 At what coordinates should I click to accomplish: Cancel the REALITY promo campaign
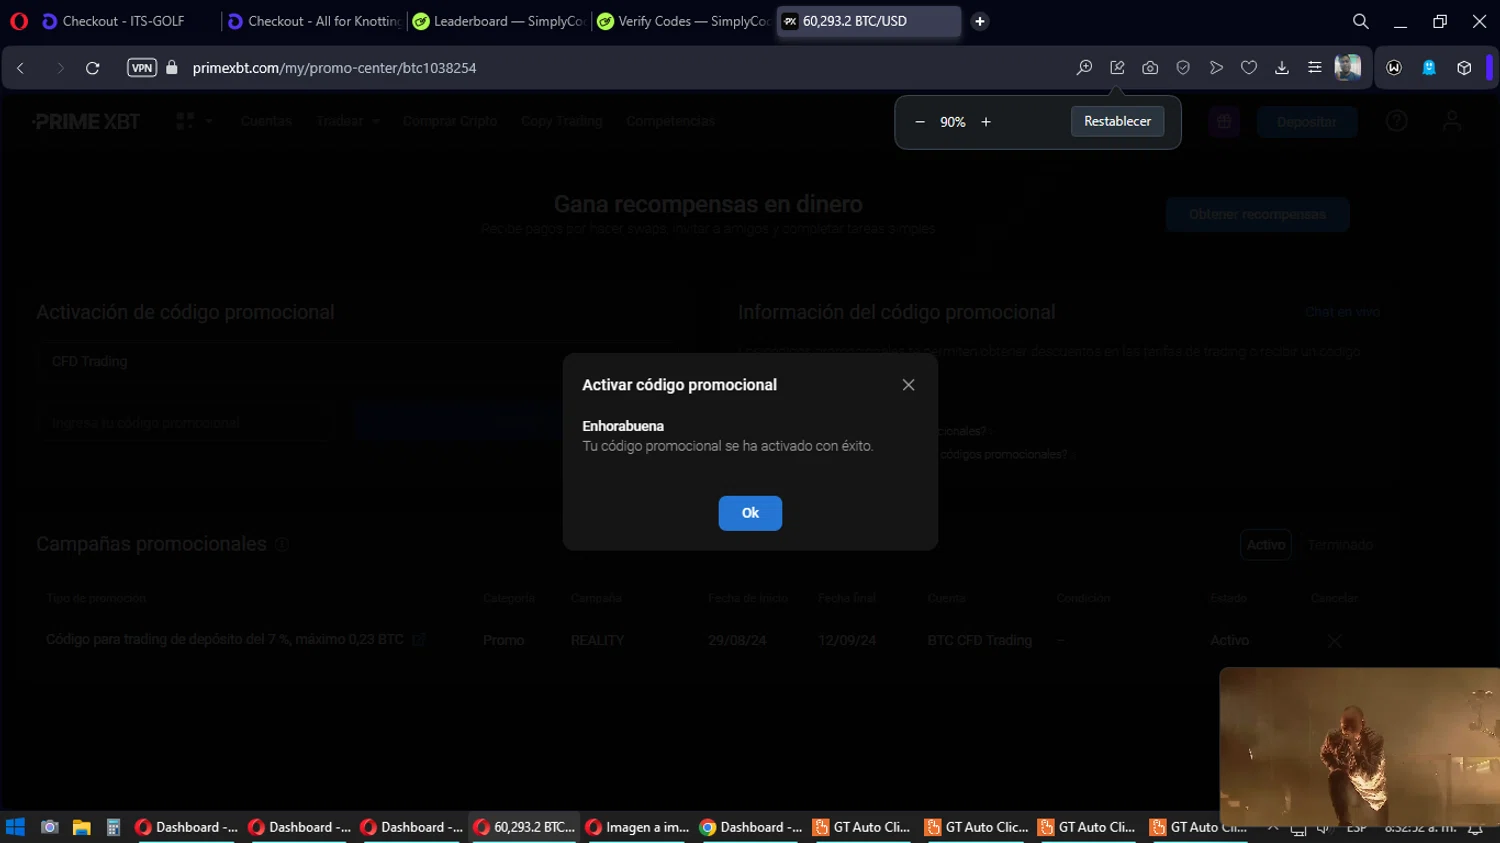(x=1334, y=640)
